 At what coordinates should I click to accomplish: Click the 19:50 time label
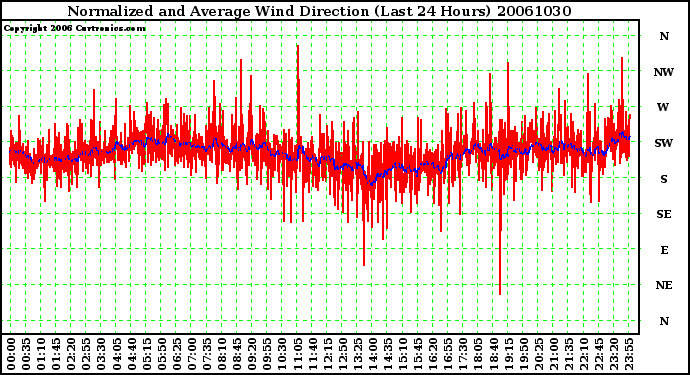[x=523, y=354]
